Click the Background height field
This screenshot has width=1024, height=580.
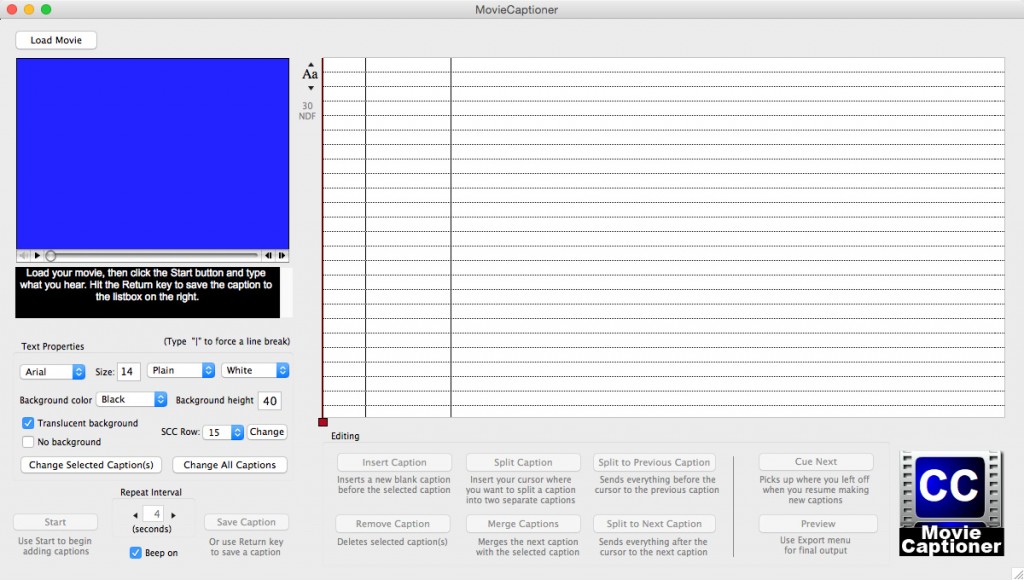[x=270, y=400]
